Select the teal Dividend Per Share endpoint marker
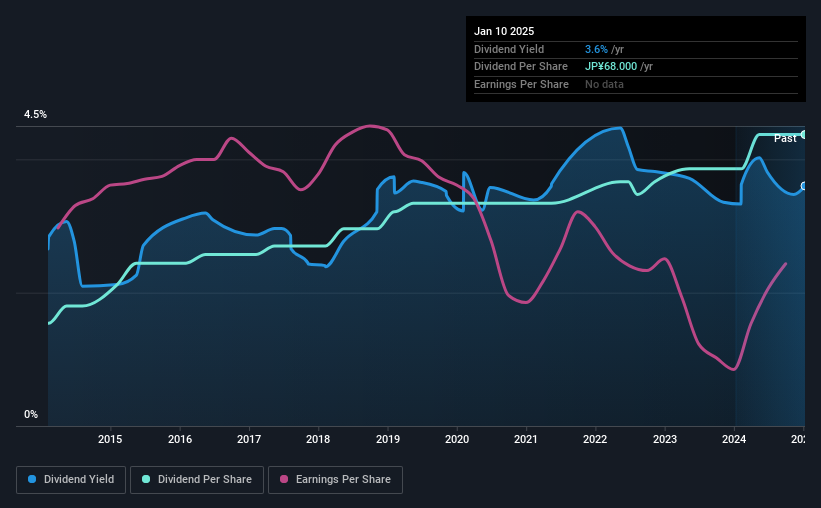The height and width of the screenshot is (508, 821). point(804,135)
